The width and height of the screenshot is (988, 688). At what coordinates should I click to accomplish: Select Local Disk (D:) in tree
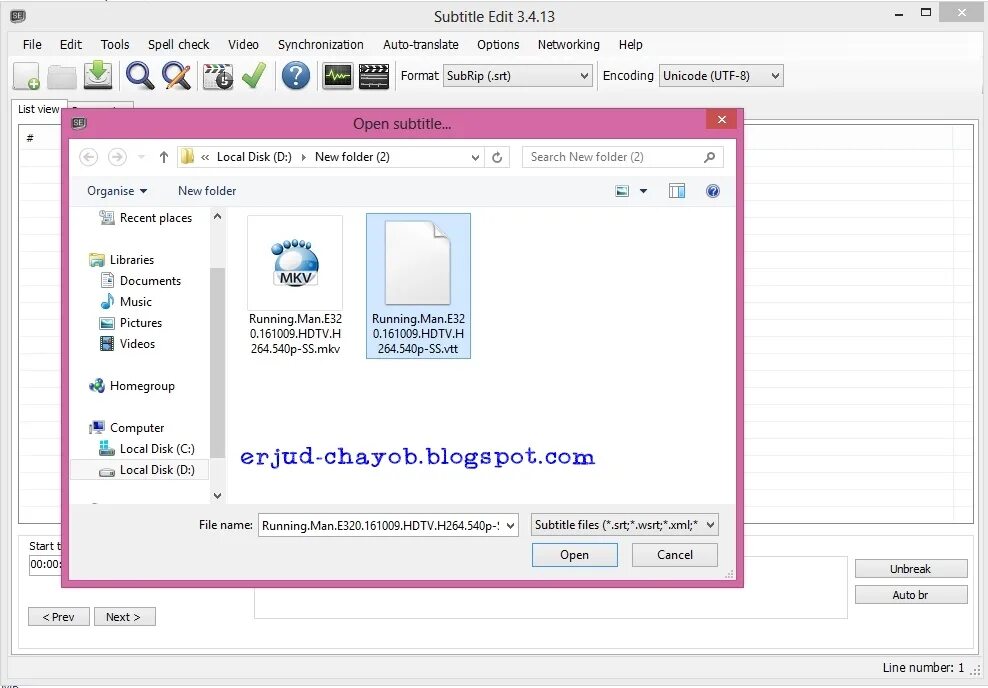pyautogui.click(x=139, y=470)
